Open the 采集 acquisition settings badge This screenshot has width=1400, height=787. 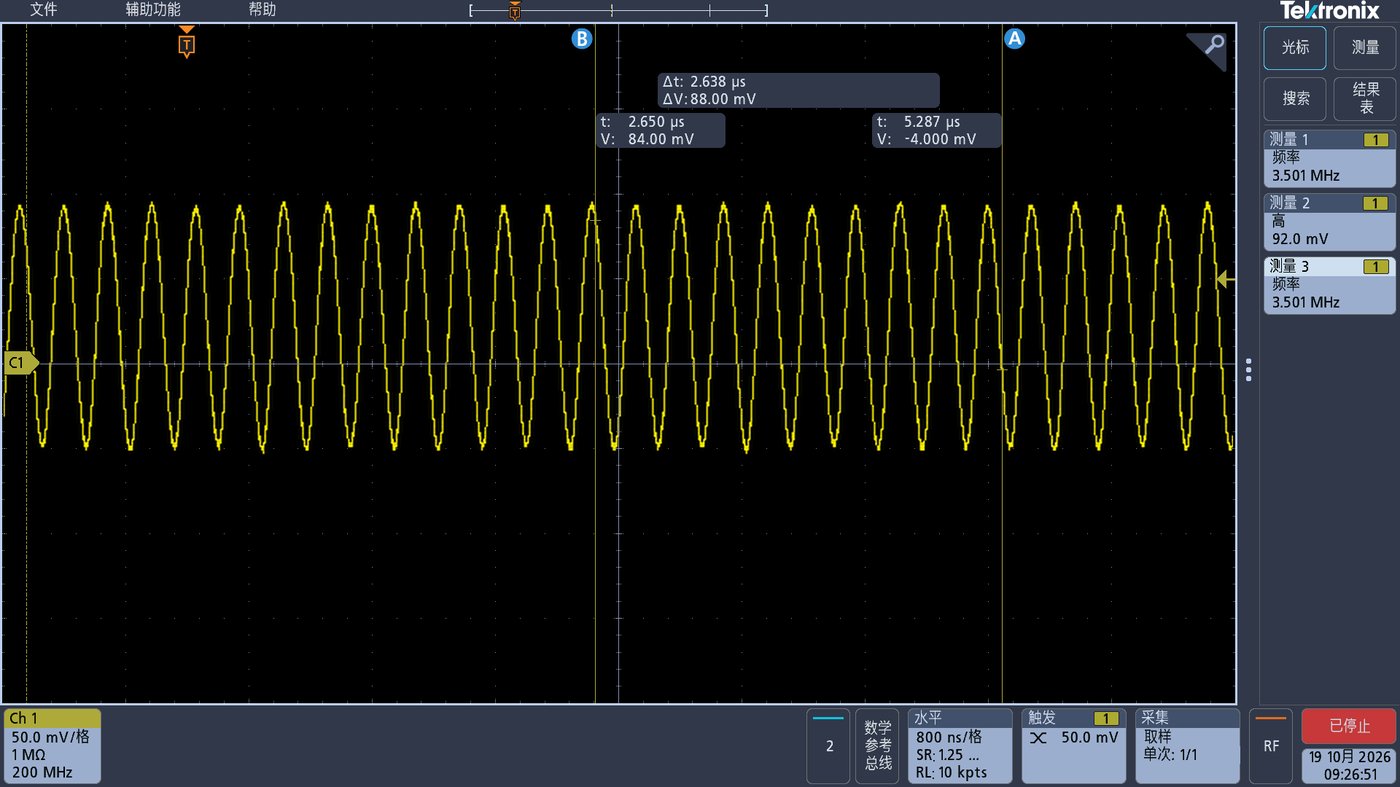pos(1187,746)
